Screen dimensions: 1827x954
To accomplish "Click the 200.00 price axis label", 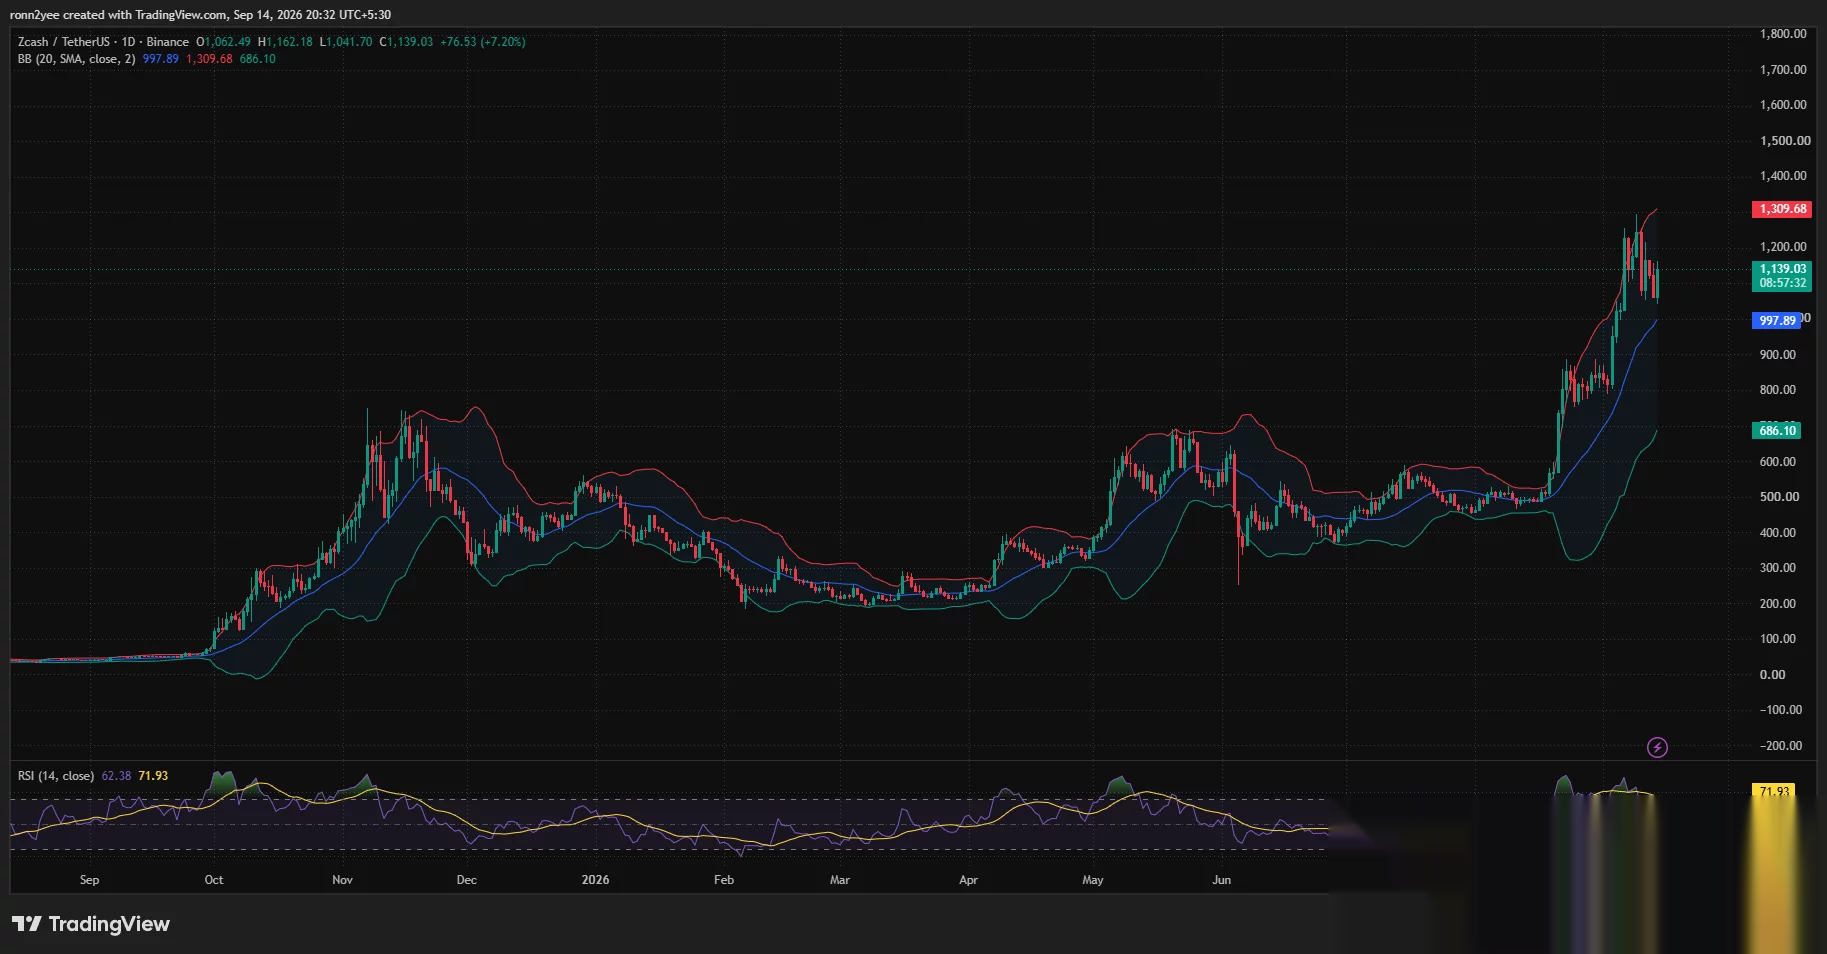I will (x=1778, y=604).
